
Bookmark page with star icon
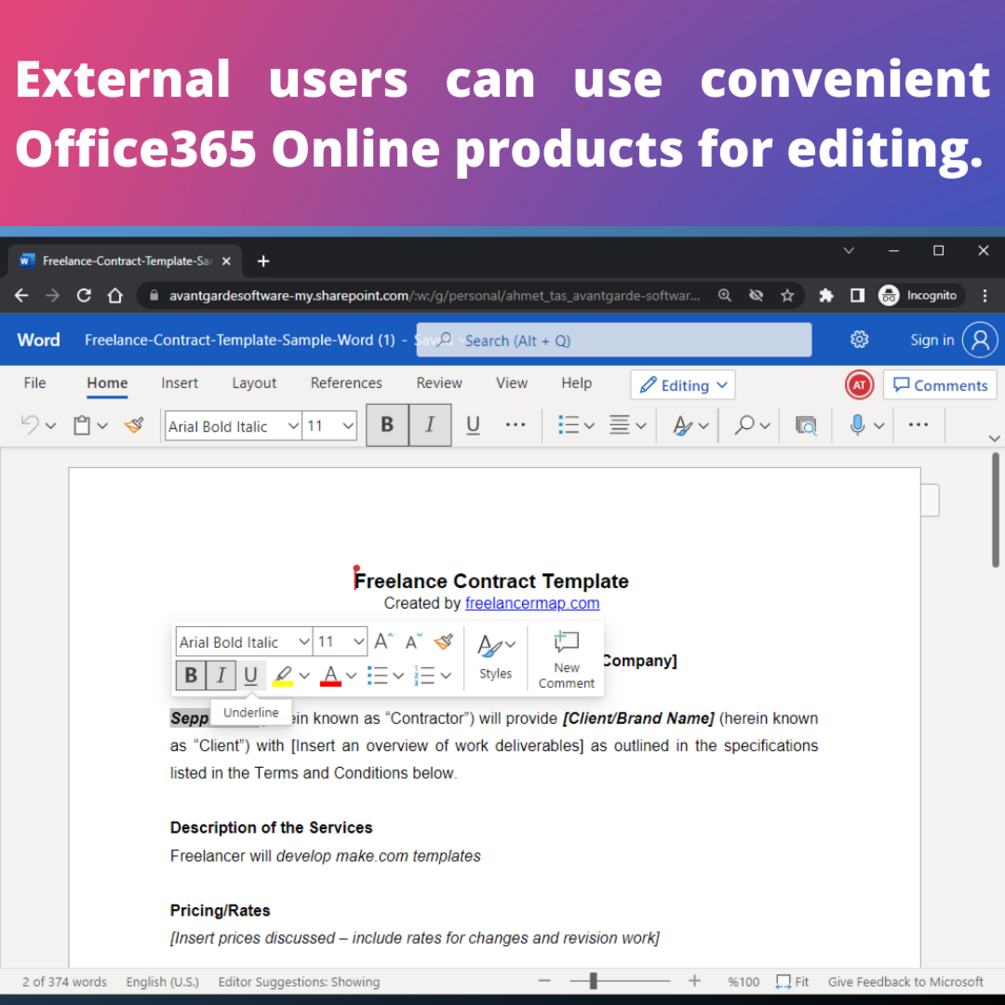(x=787, y=295)
